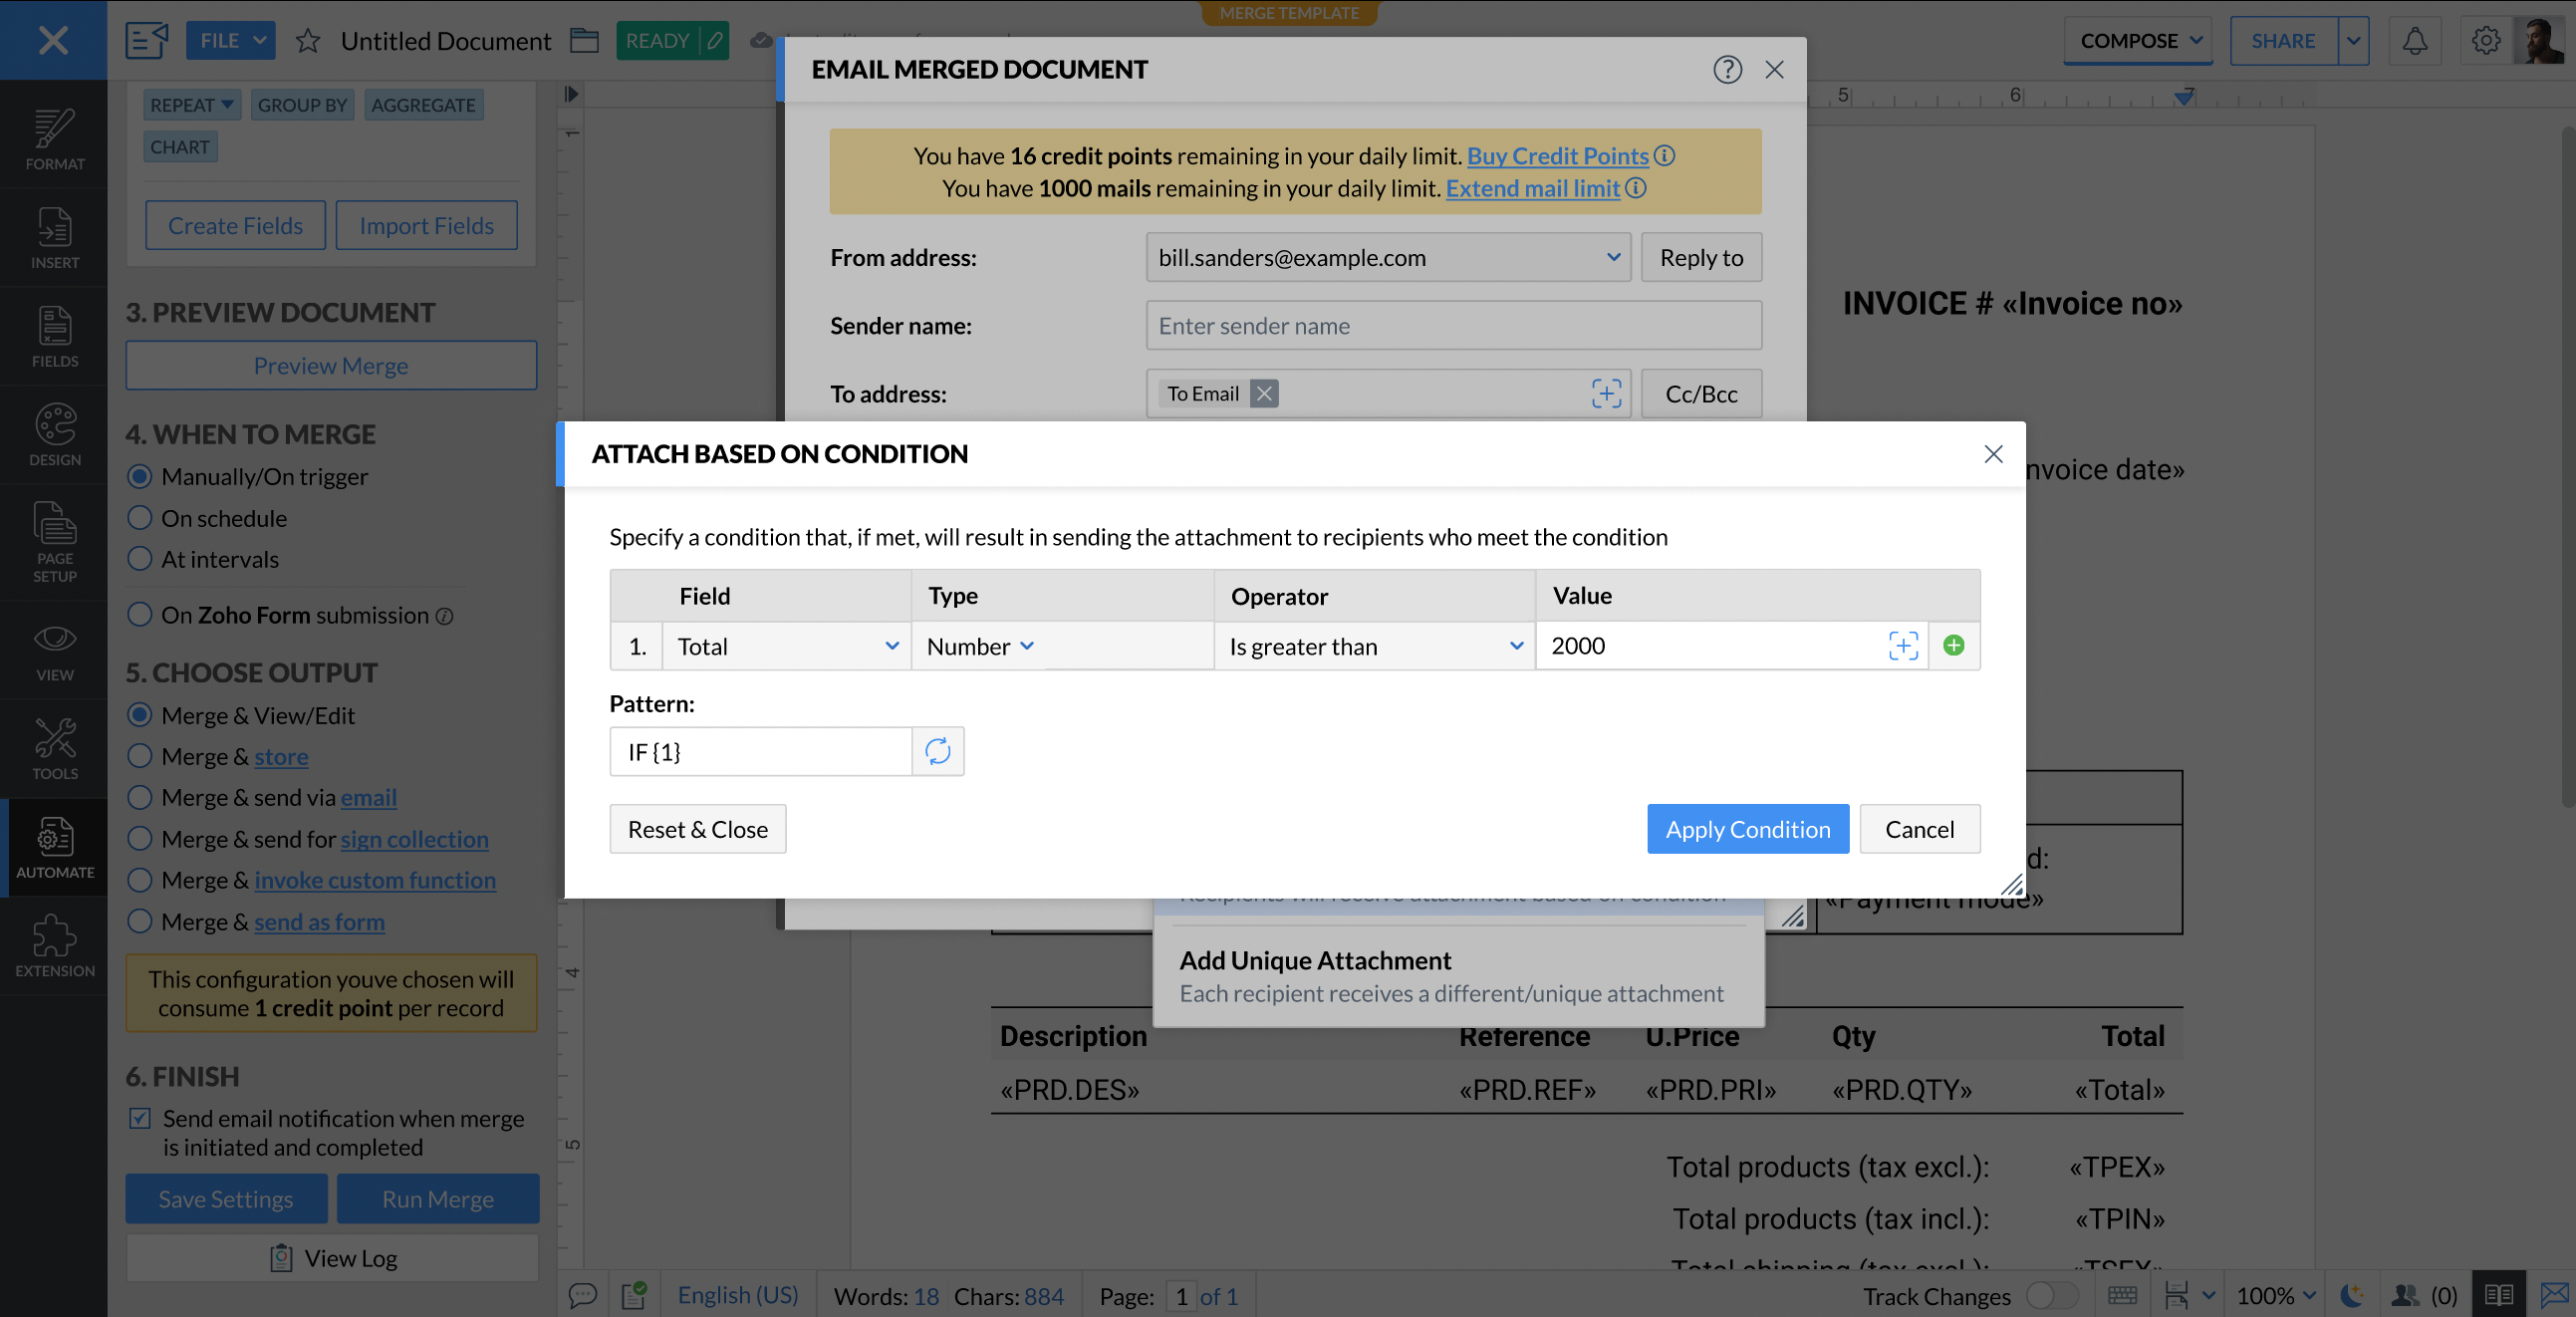Expand the Total field dropdown
The height and width of the screenshot is (1317, 2576).
click(787, 646)
